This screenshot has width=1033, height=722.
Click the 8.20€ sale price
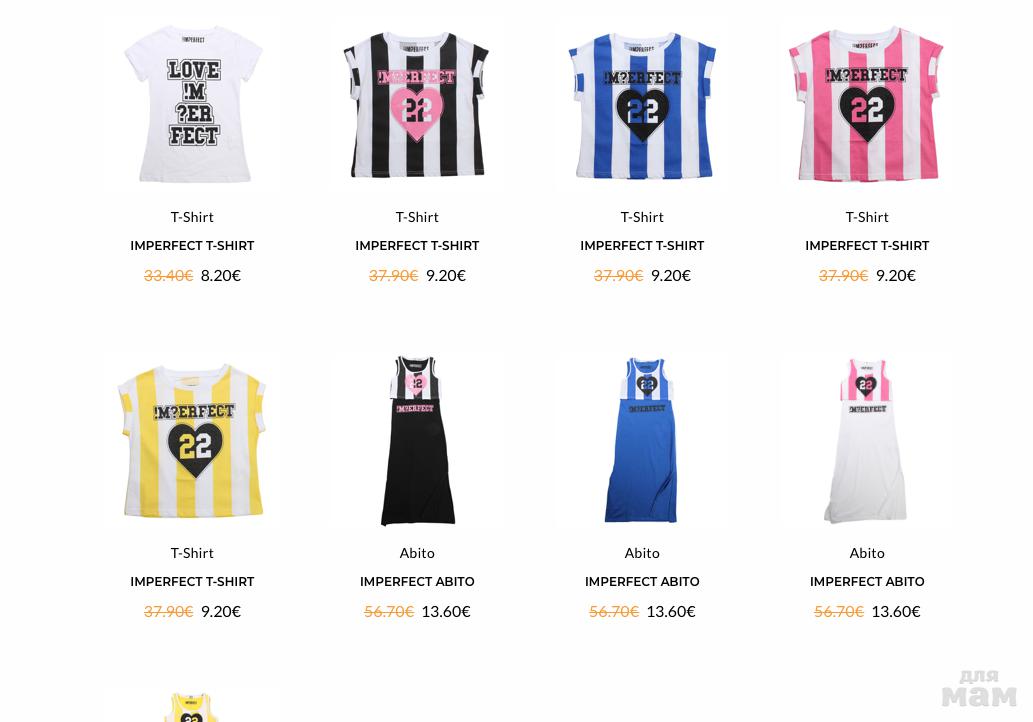[x=221, y=275]
